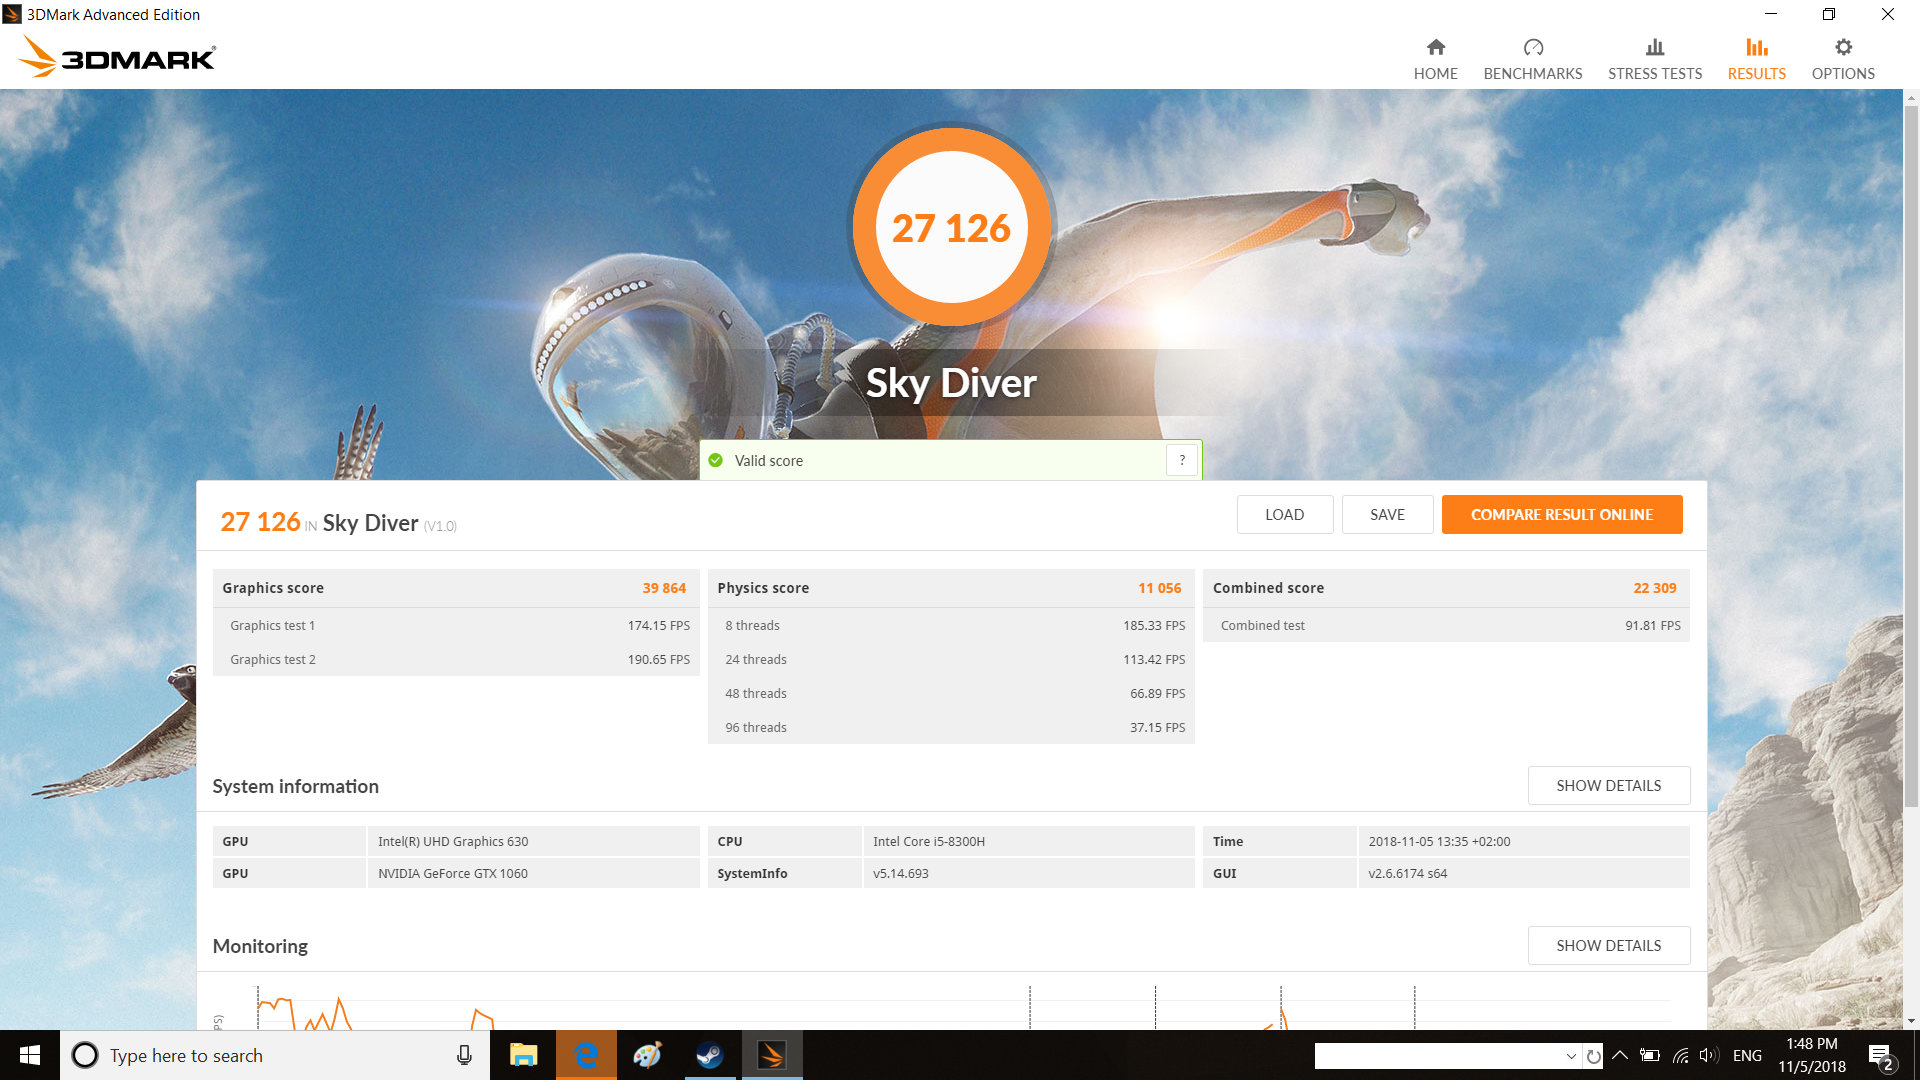Click the Cortana circle icon
Image resolution: width=1920 pixels, height=1080 pixels.
[x=85, y=1055]
